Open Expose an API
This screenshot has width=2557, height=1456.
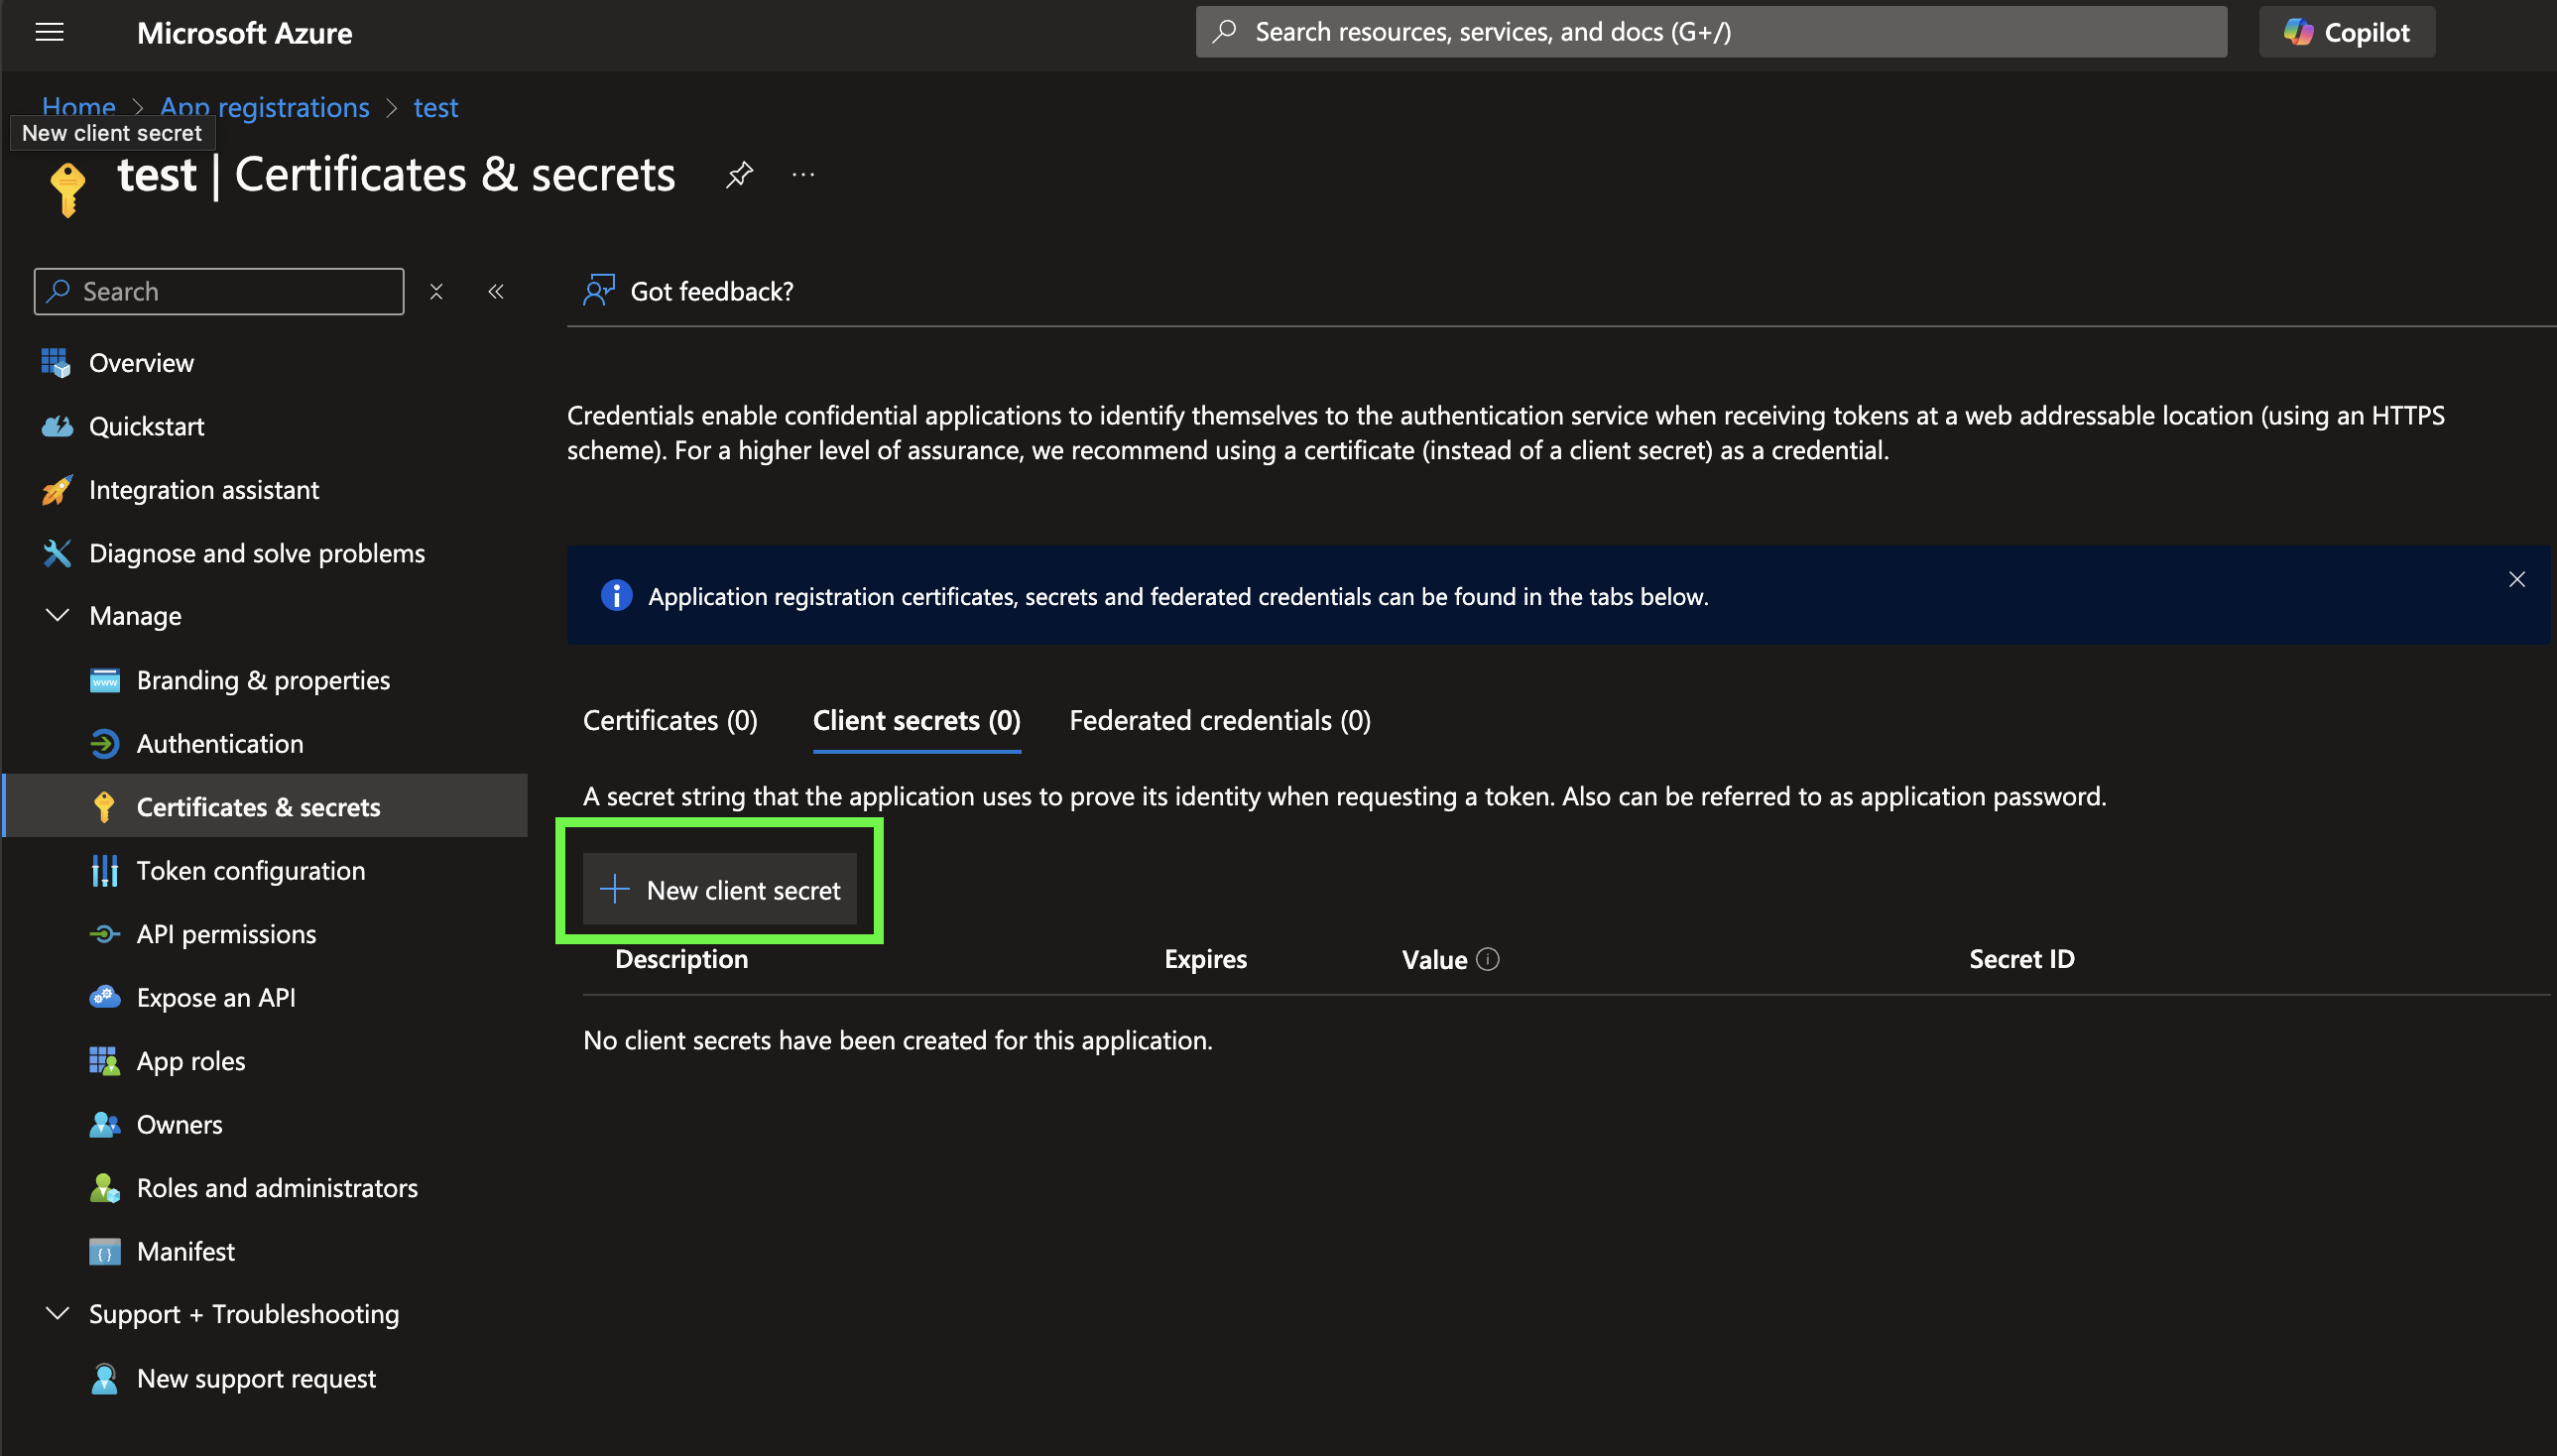pyautogui.click(x=216, y=998)
